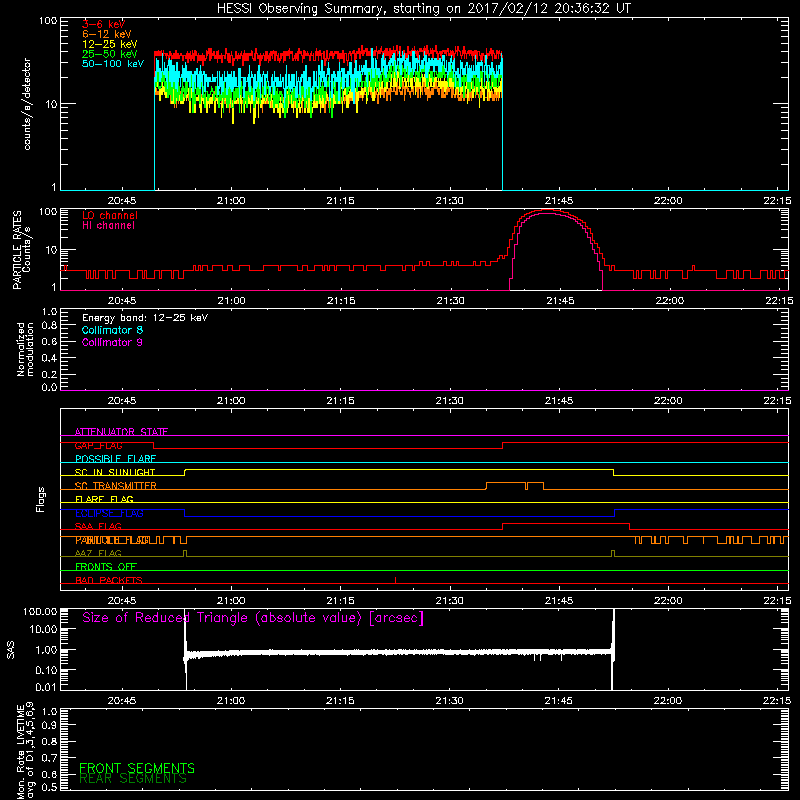Select the Collimator 8 legend label
This screenshot has width=800, height=800.
[x=112, y=330]
